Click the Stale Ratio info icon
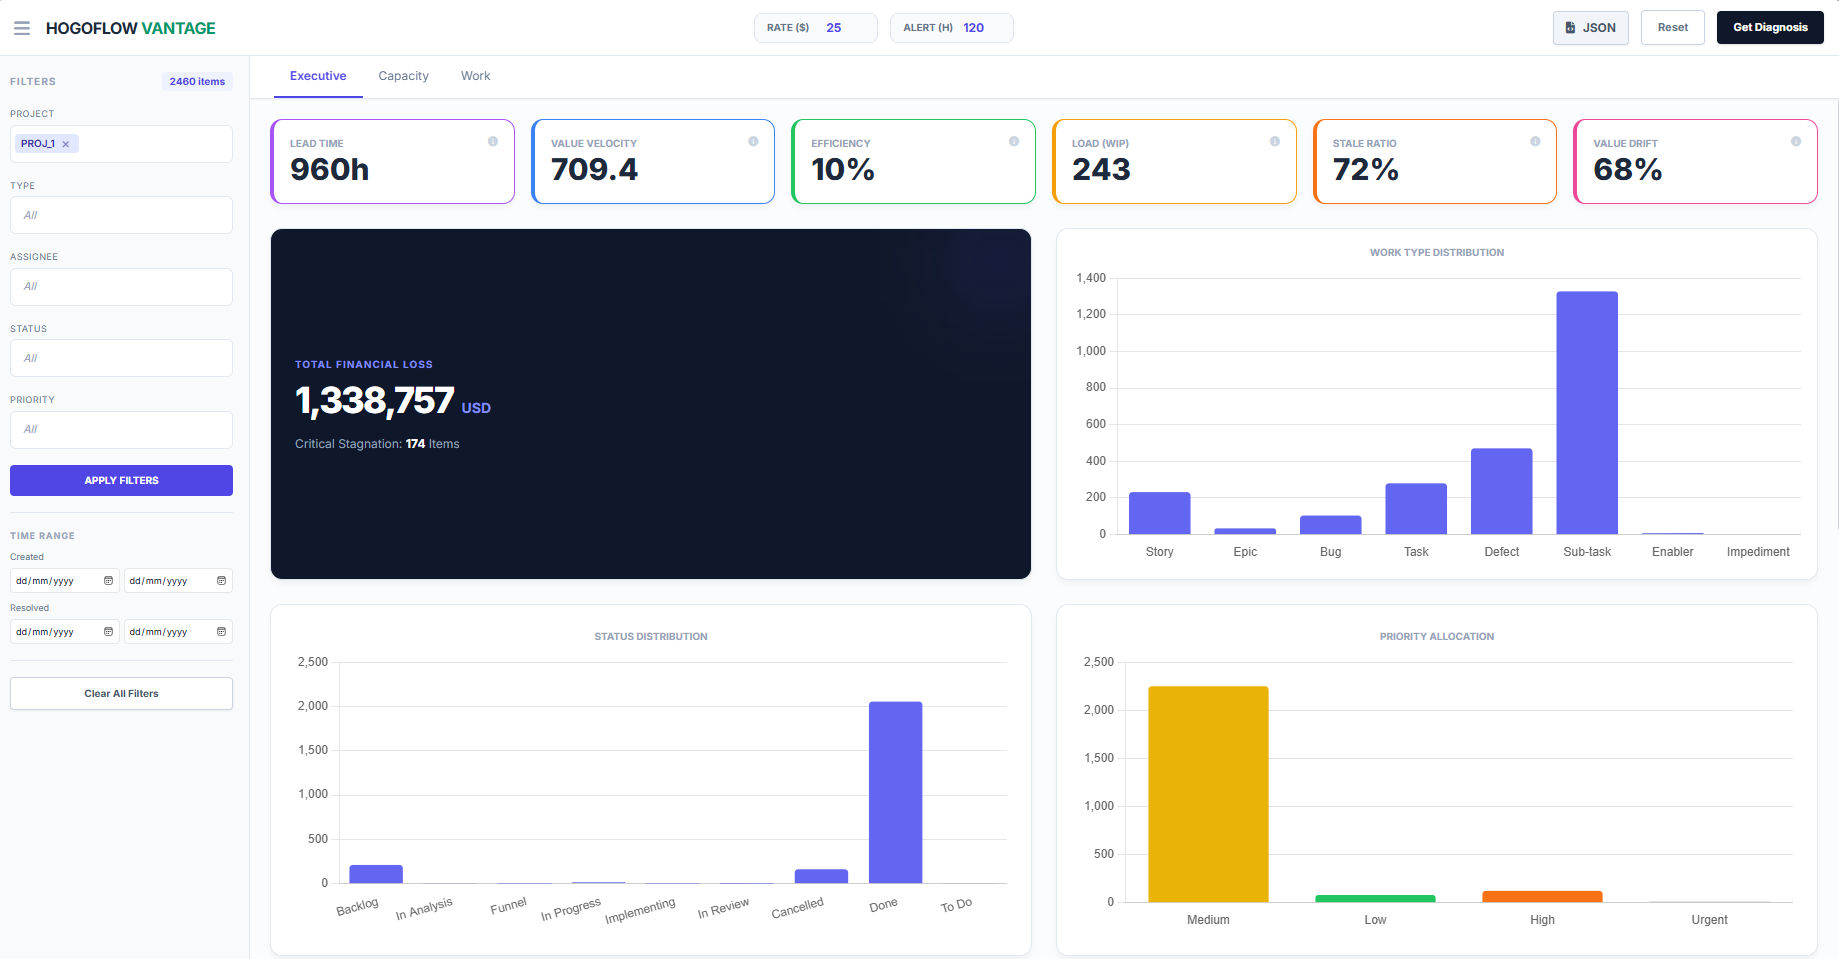The height and width of the screenshot is (959, 1839). pyautogui.click(x=1535, y=142)
